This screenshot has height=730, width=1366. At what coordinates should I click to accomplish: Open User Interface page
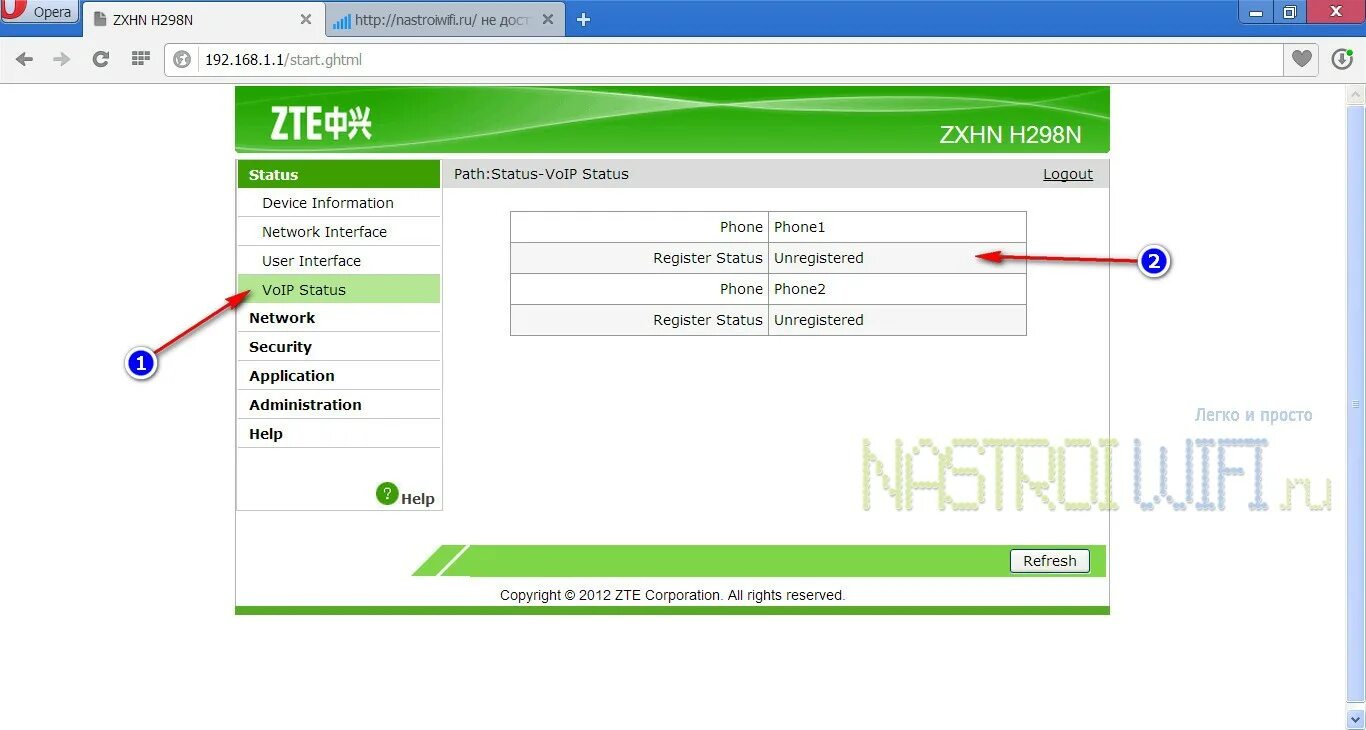pos(311,261)
